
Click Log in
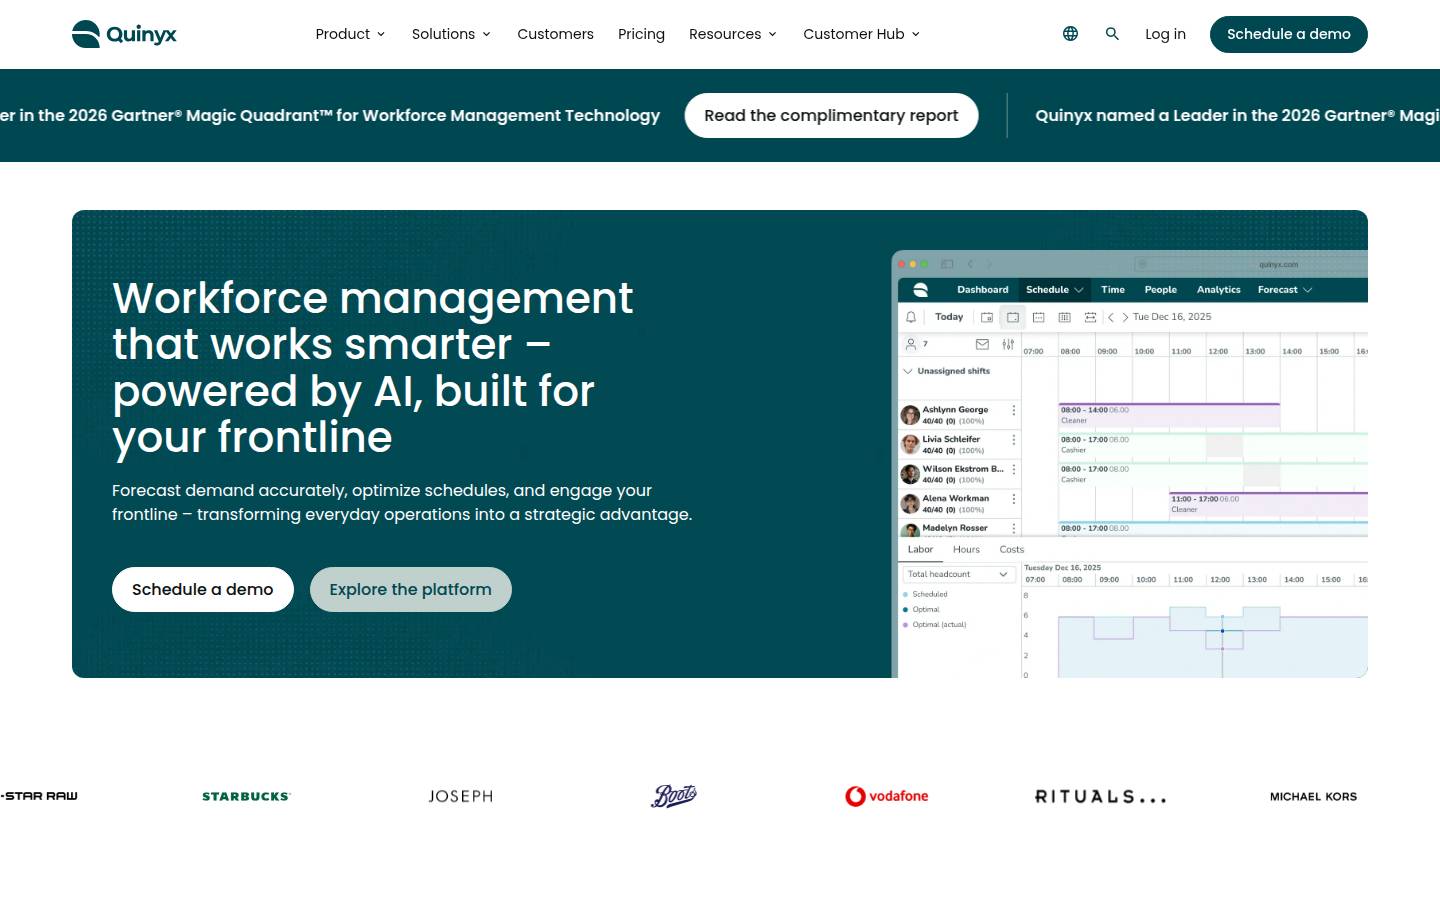(x=1165, y=34)
